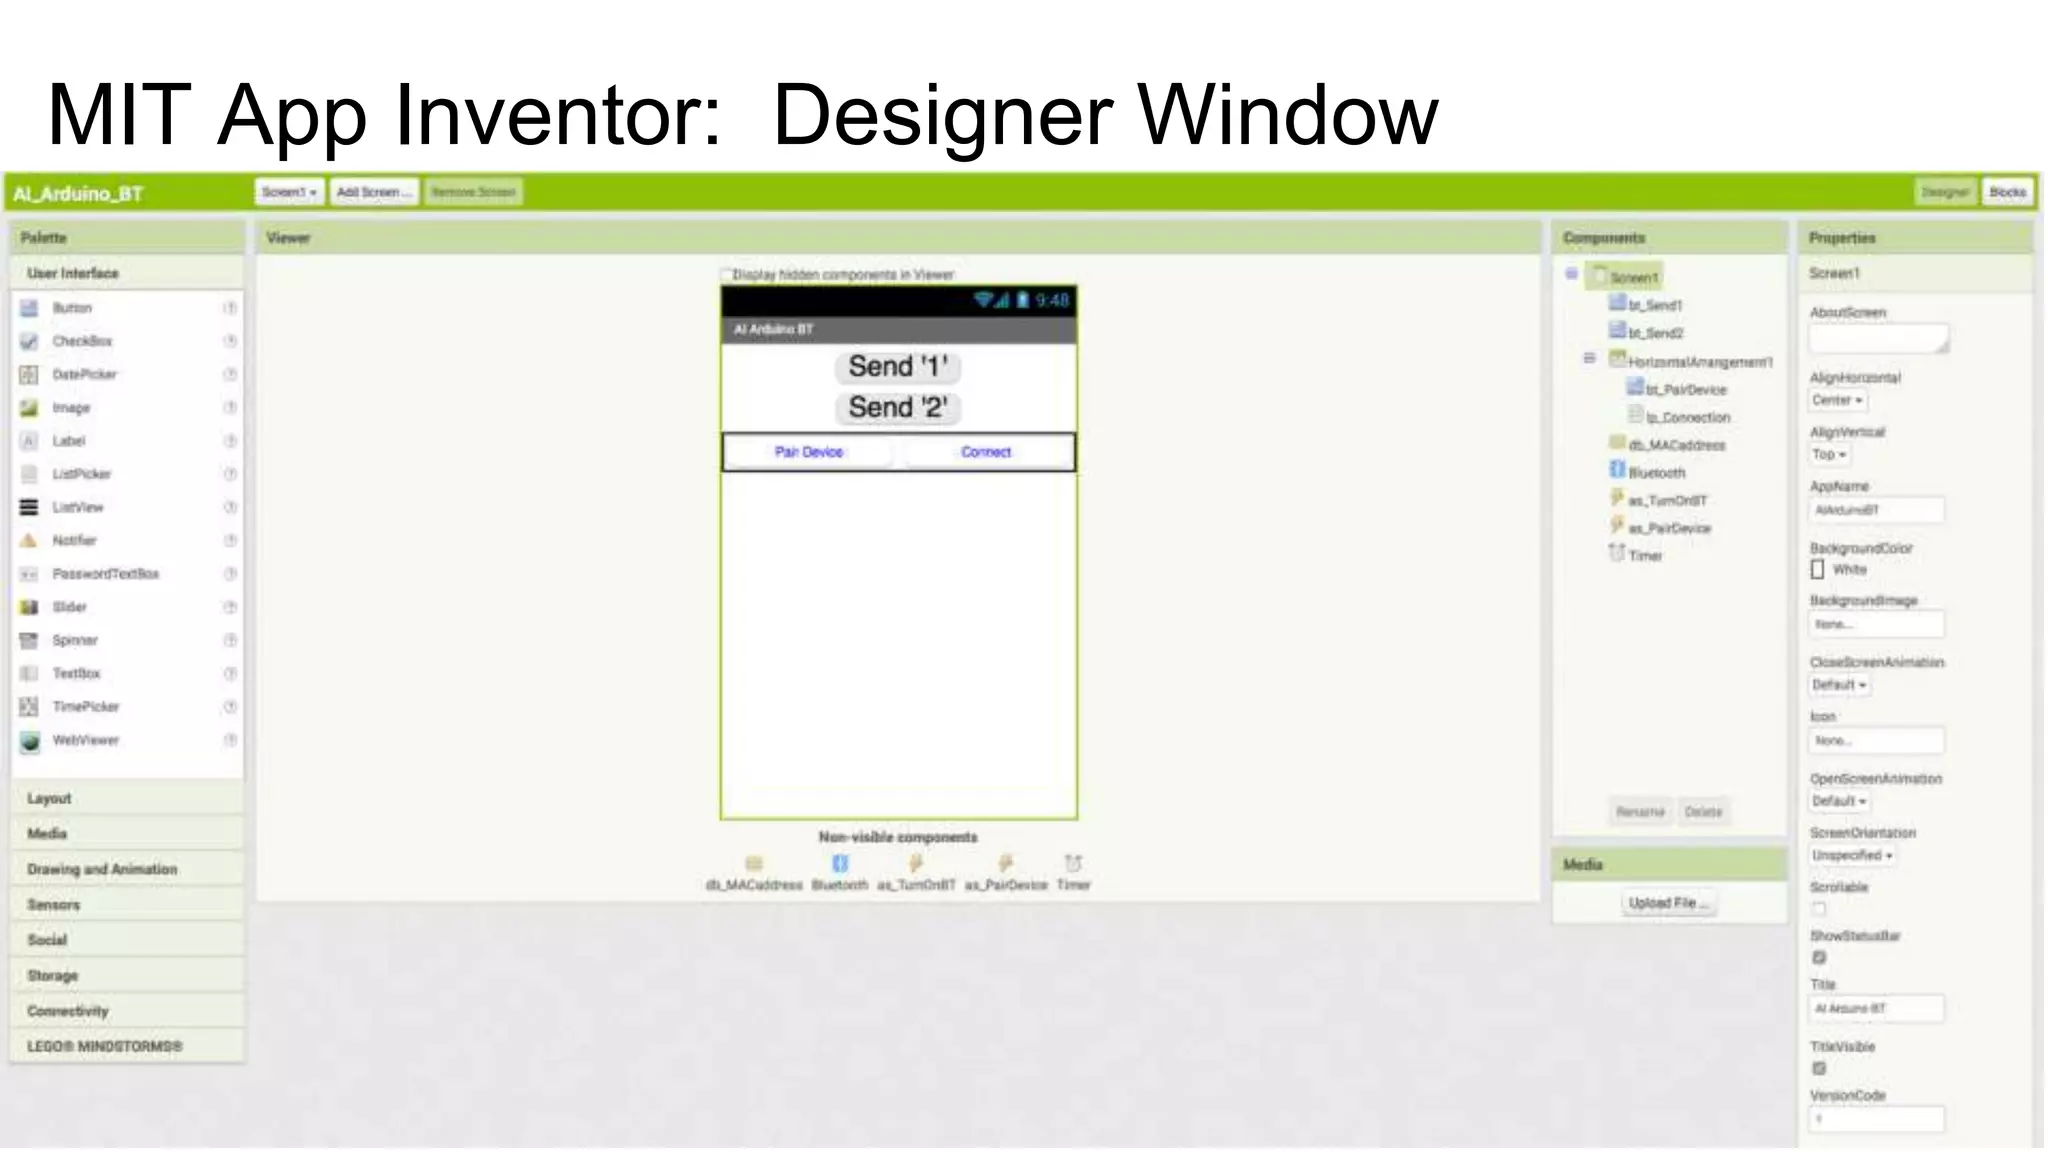Image resolution: width=2048 pixels, height=1152 pixels.
Task: Choose the TextBox component icon
Action: tap(30, 673)
